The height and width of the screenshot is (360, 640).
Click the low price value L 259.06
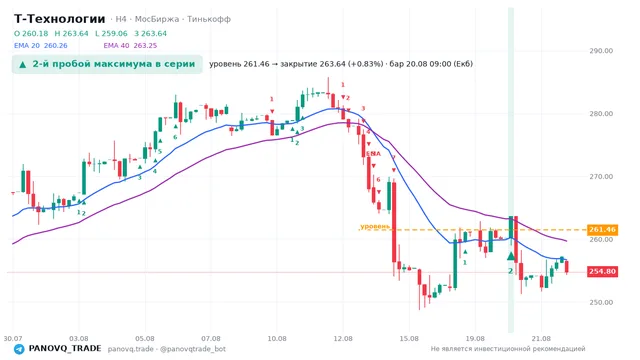111,33
